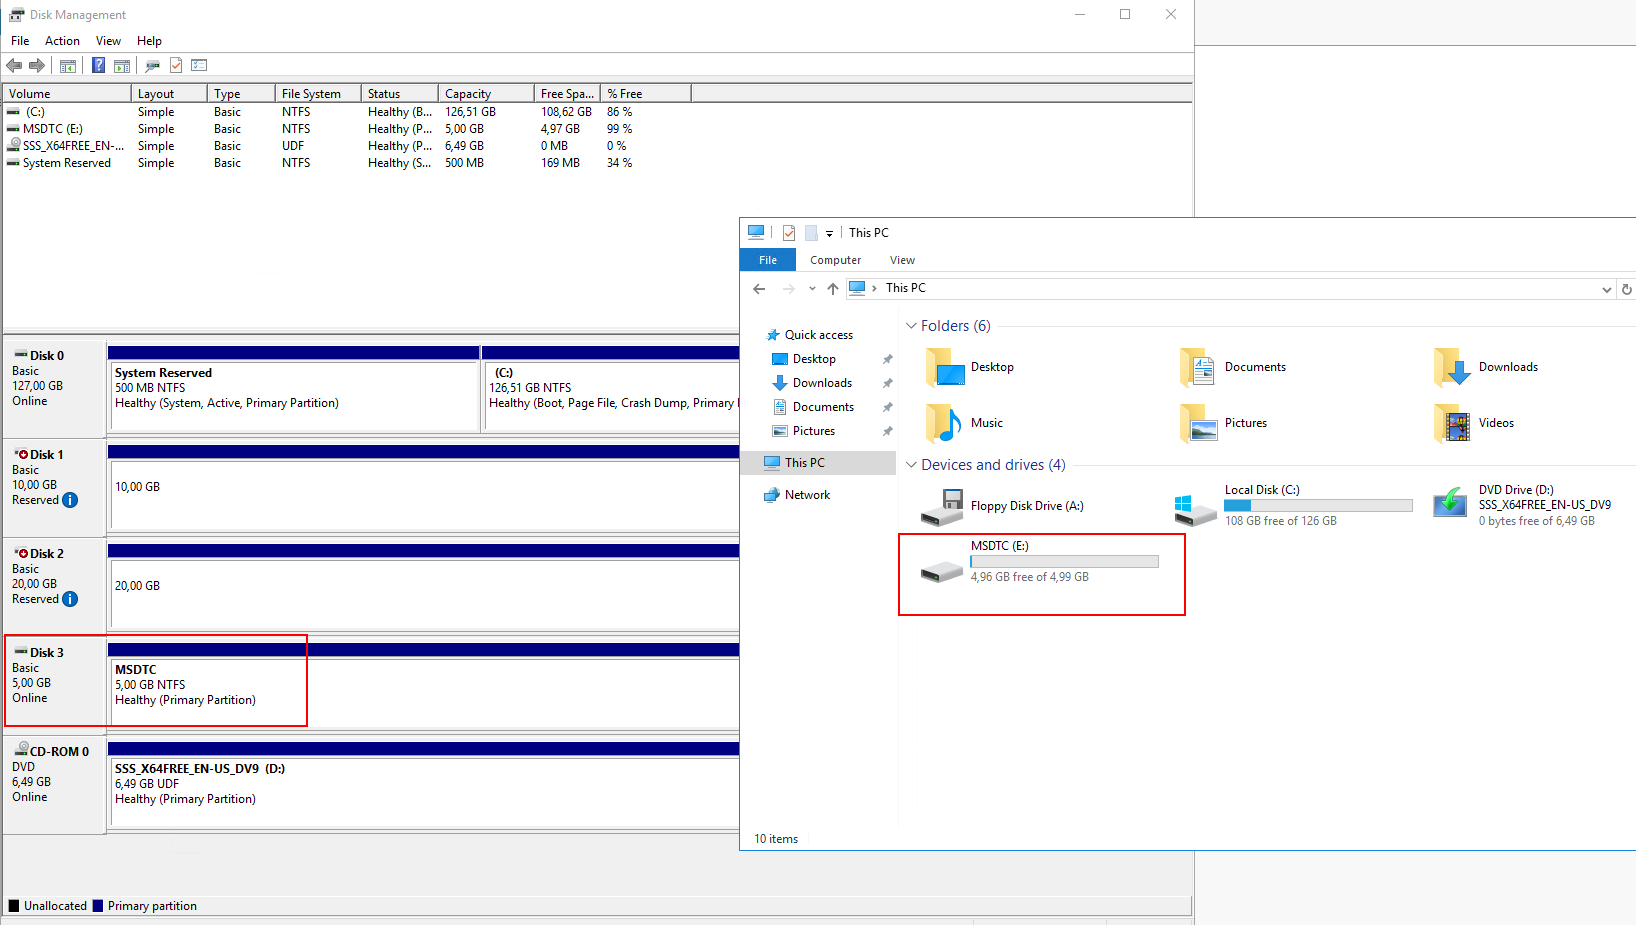Open the View ribbon tab in Explorer

(902, 260)
